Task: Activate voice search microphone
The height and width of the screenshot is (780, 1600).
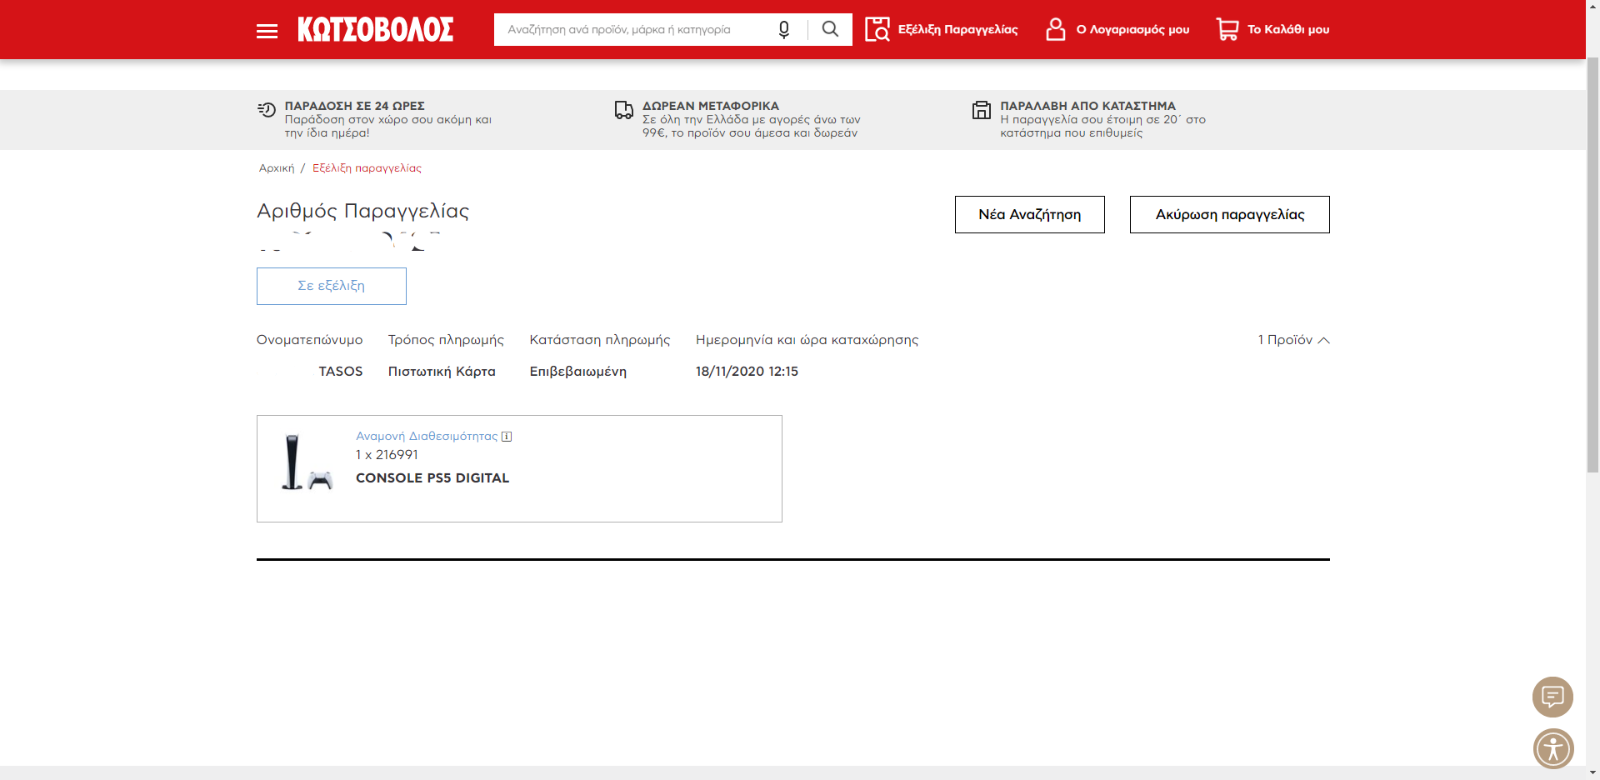Action: point(784,30)
